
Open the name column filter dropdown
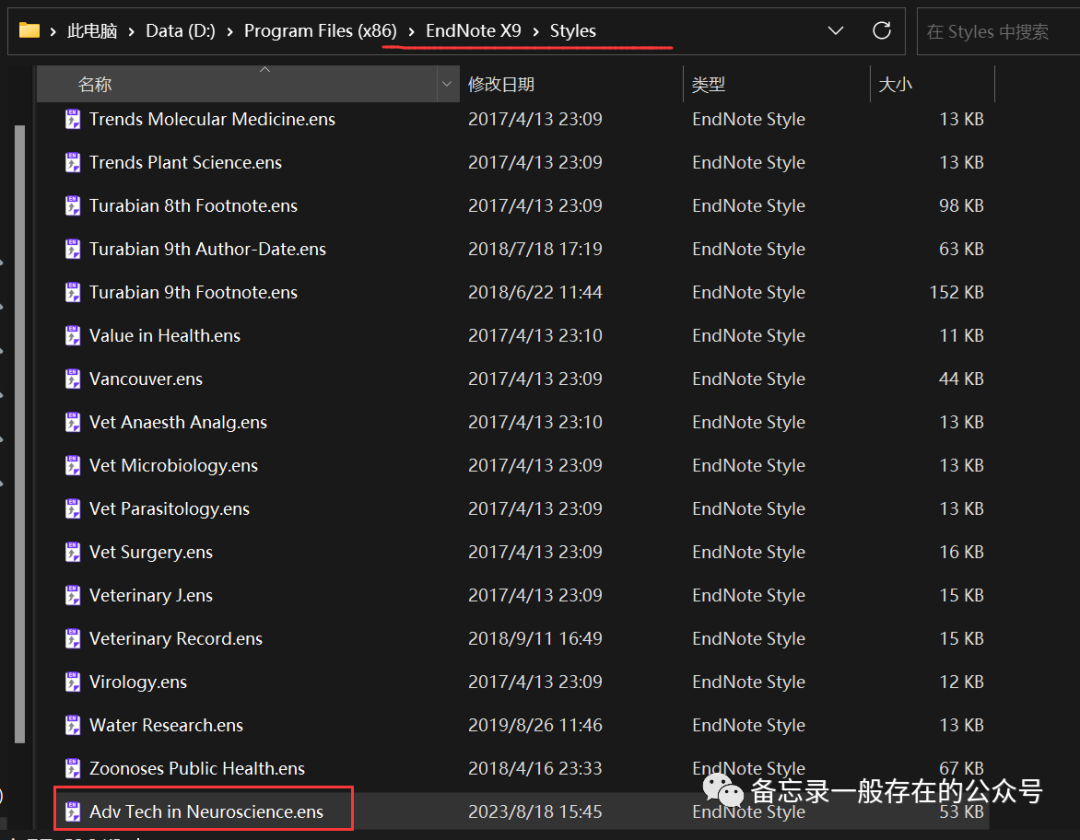pos(447,84)
